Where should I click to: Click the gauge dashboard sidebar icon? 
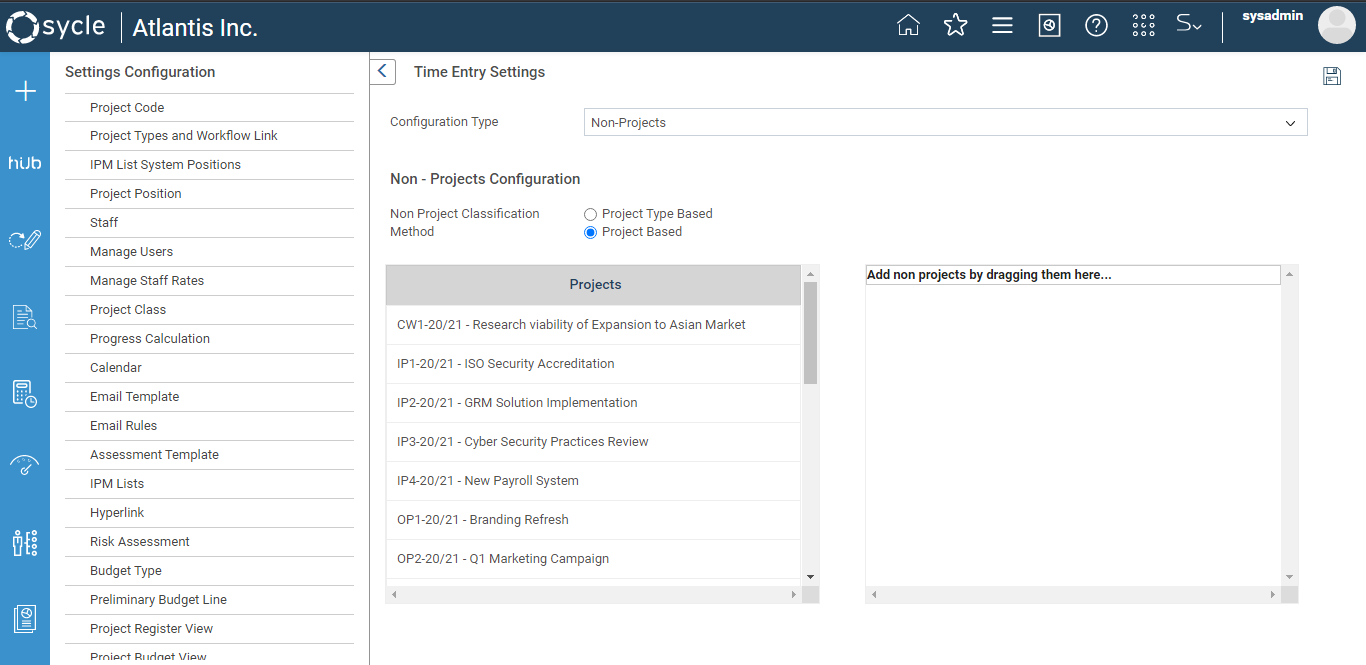click(x=25, y=465)
